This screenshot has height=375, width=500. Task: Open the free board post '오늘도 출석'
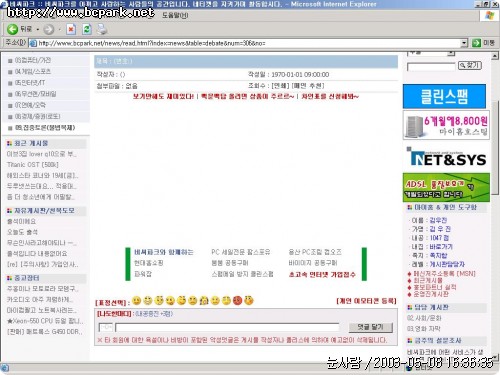pos(22,232)
